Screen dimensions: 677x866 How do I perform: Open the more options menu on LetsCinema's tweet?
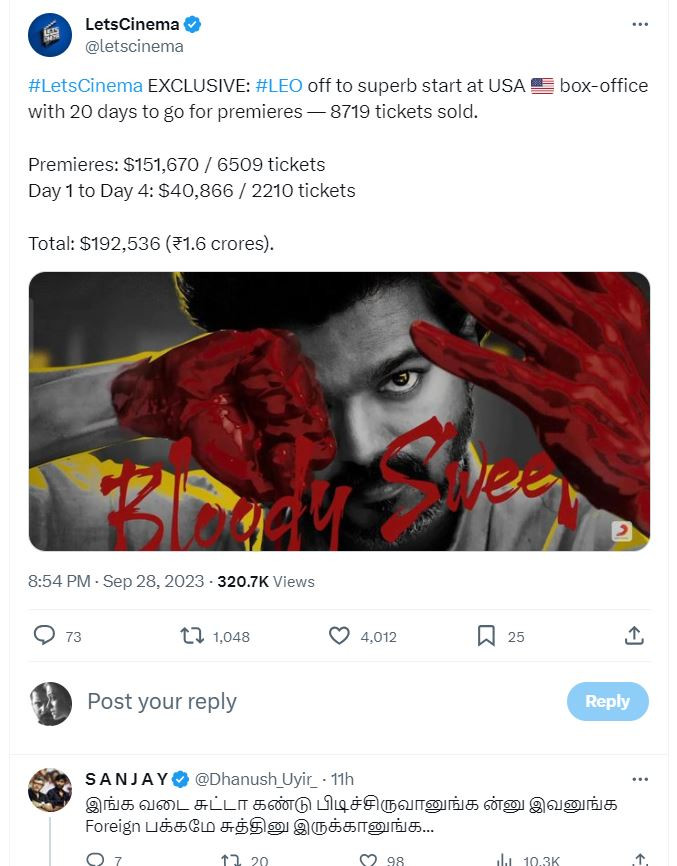coord(640,25)
